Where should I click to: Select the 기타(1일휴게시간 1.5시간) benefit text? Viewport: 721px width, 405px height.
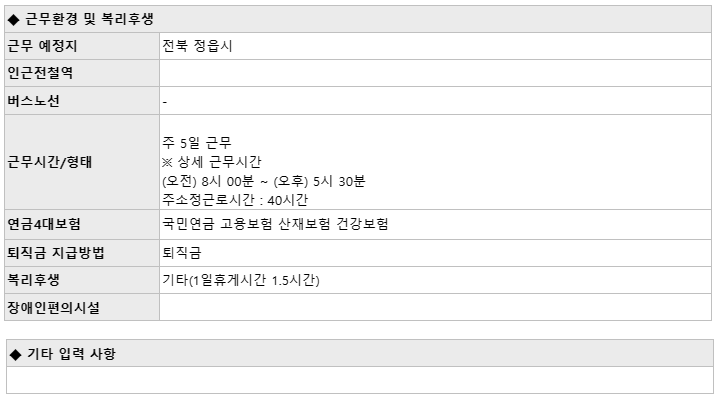(240, 280)
